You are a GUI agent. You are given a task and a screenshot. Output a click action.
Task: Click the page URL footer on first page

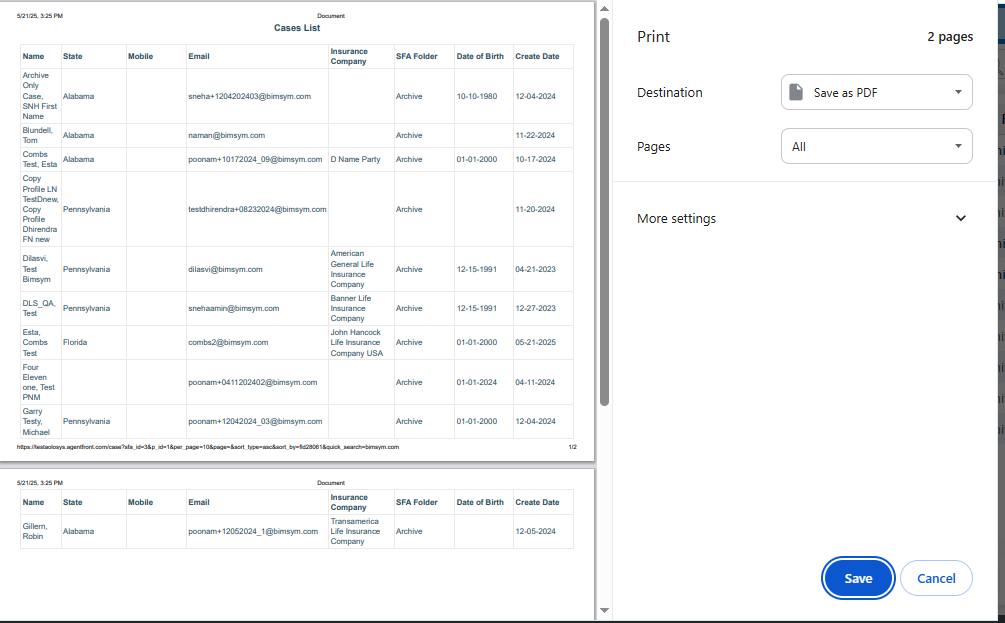pos(208,447)
